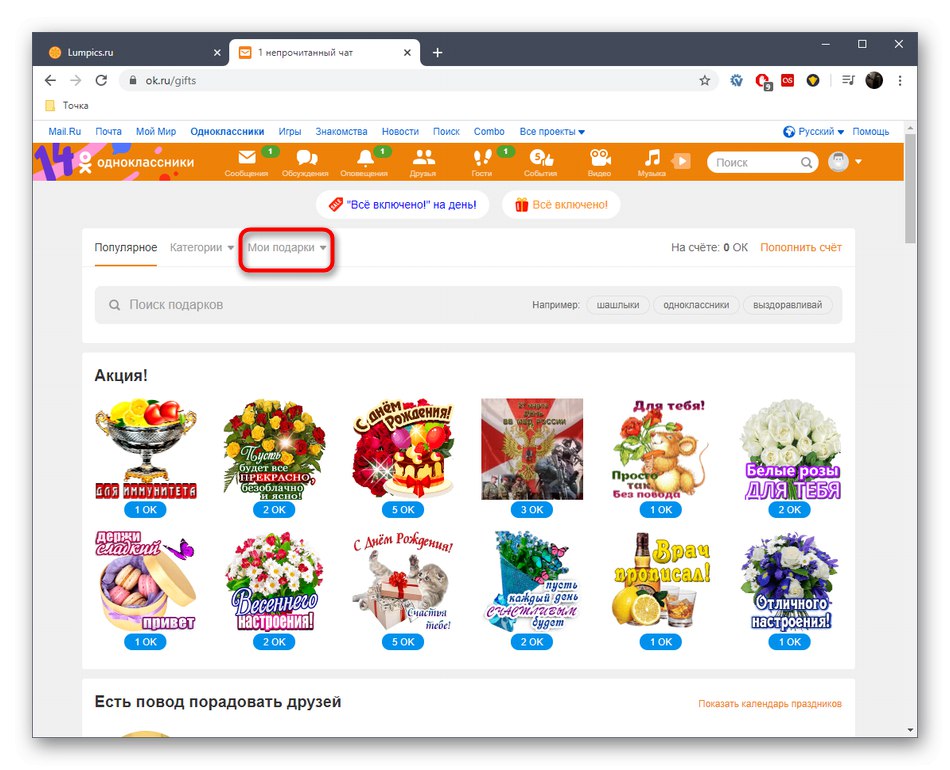This screenshot has height=770, width=950.
Task: Open the Гости footprints icon
Action: [482, 158]
